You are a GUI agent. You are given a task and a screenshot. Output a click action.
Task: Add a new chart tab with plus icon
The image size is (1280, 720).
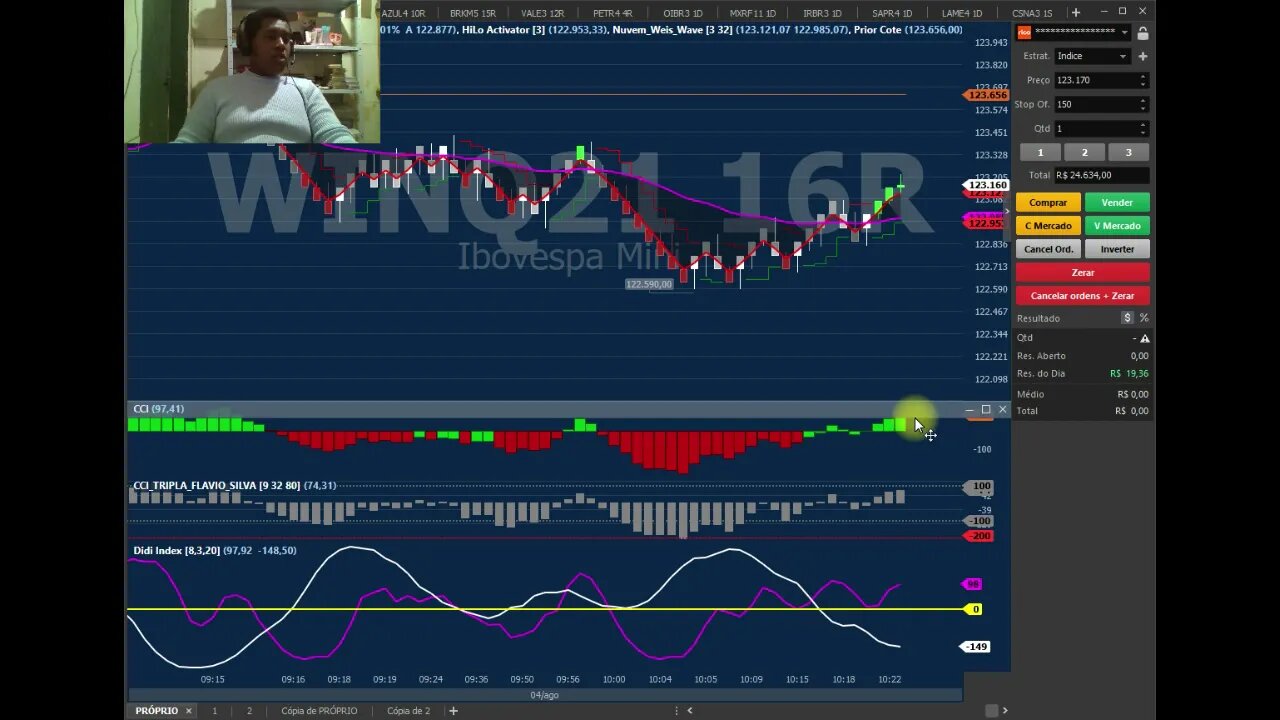click(1076, 13)
